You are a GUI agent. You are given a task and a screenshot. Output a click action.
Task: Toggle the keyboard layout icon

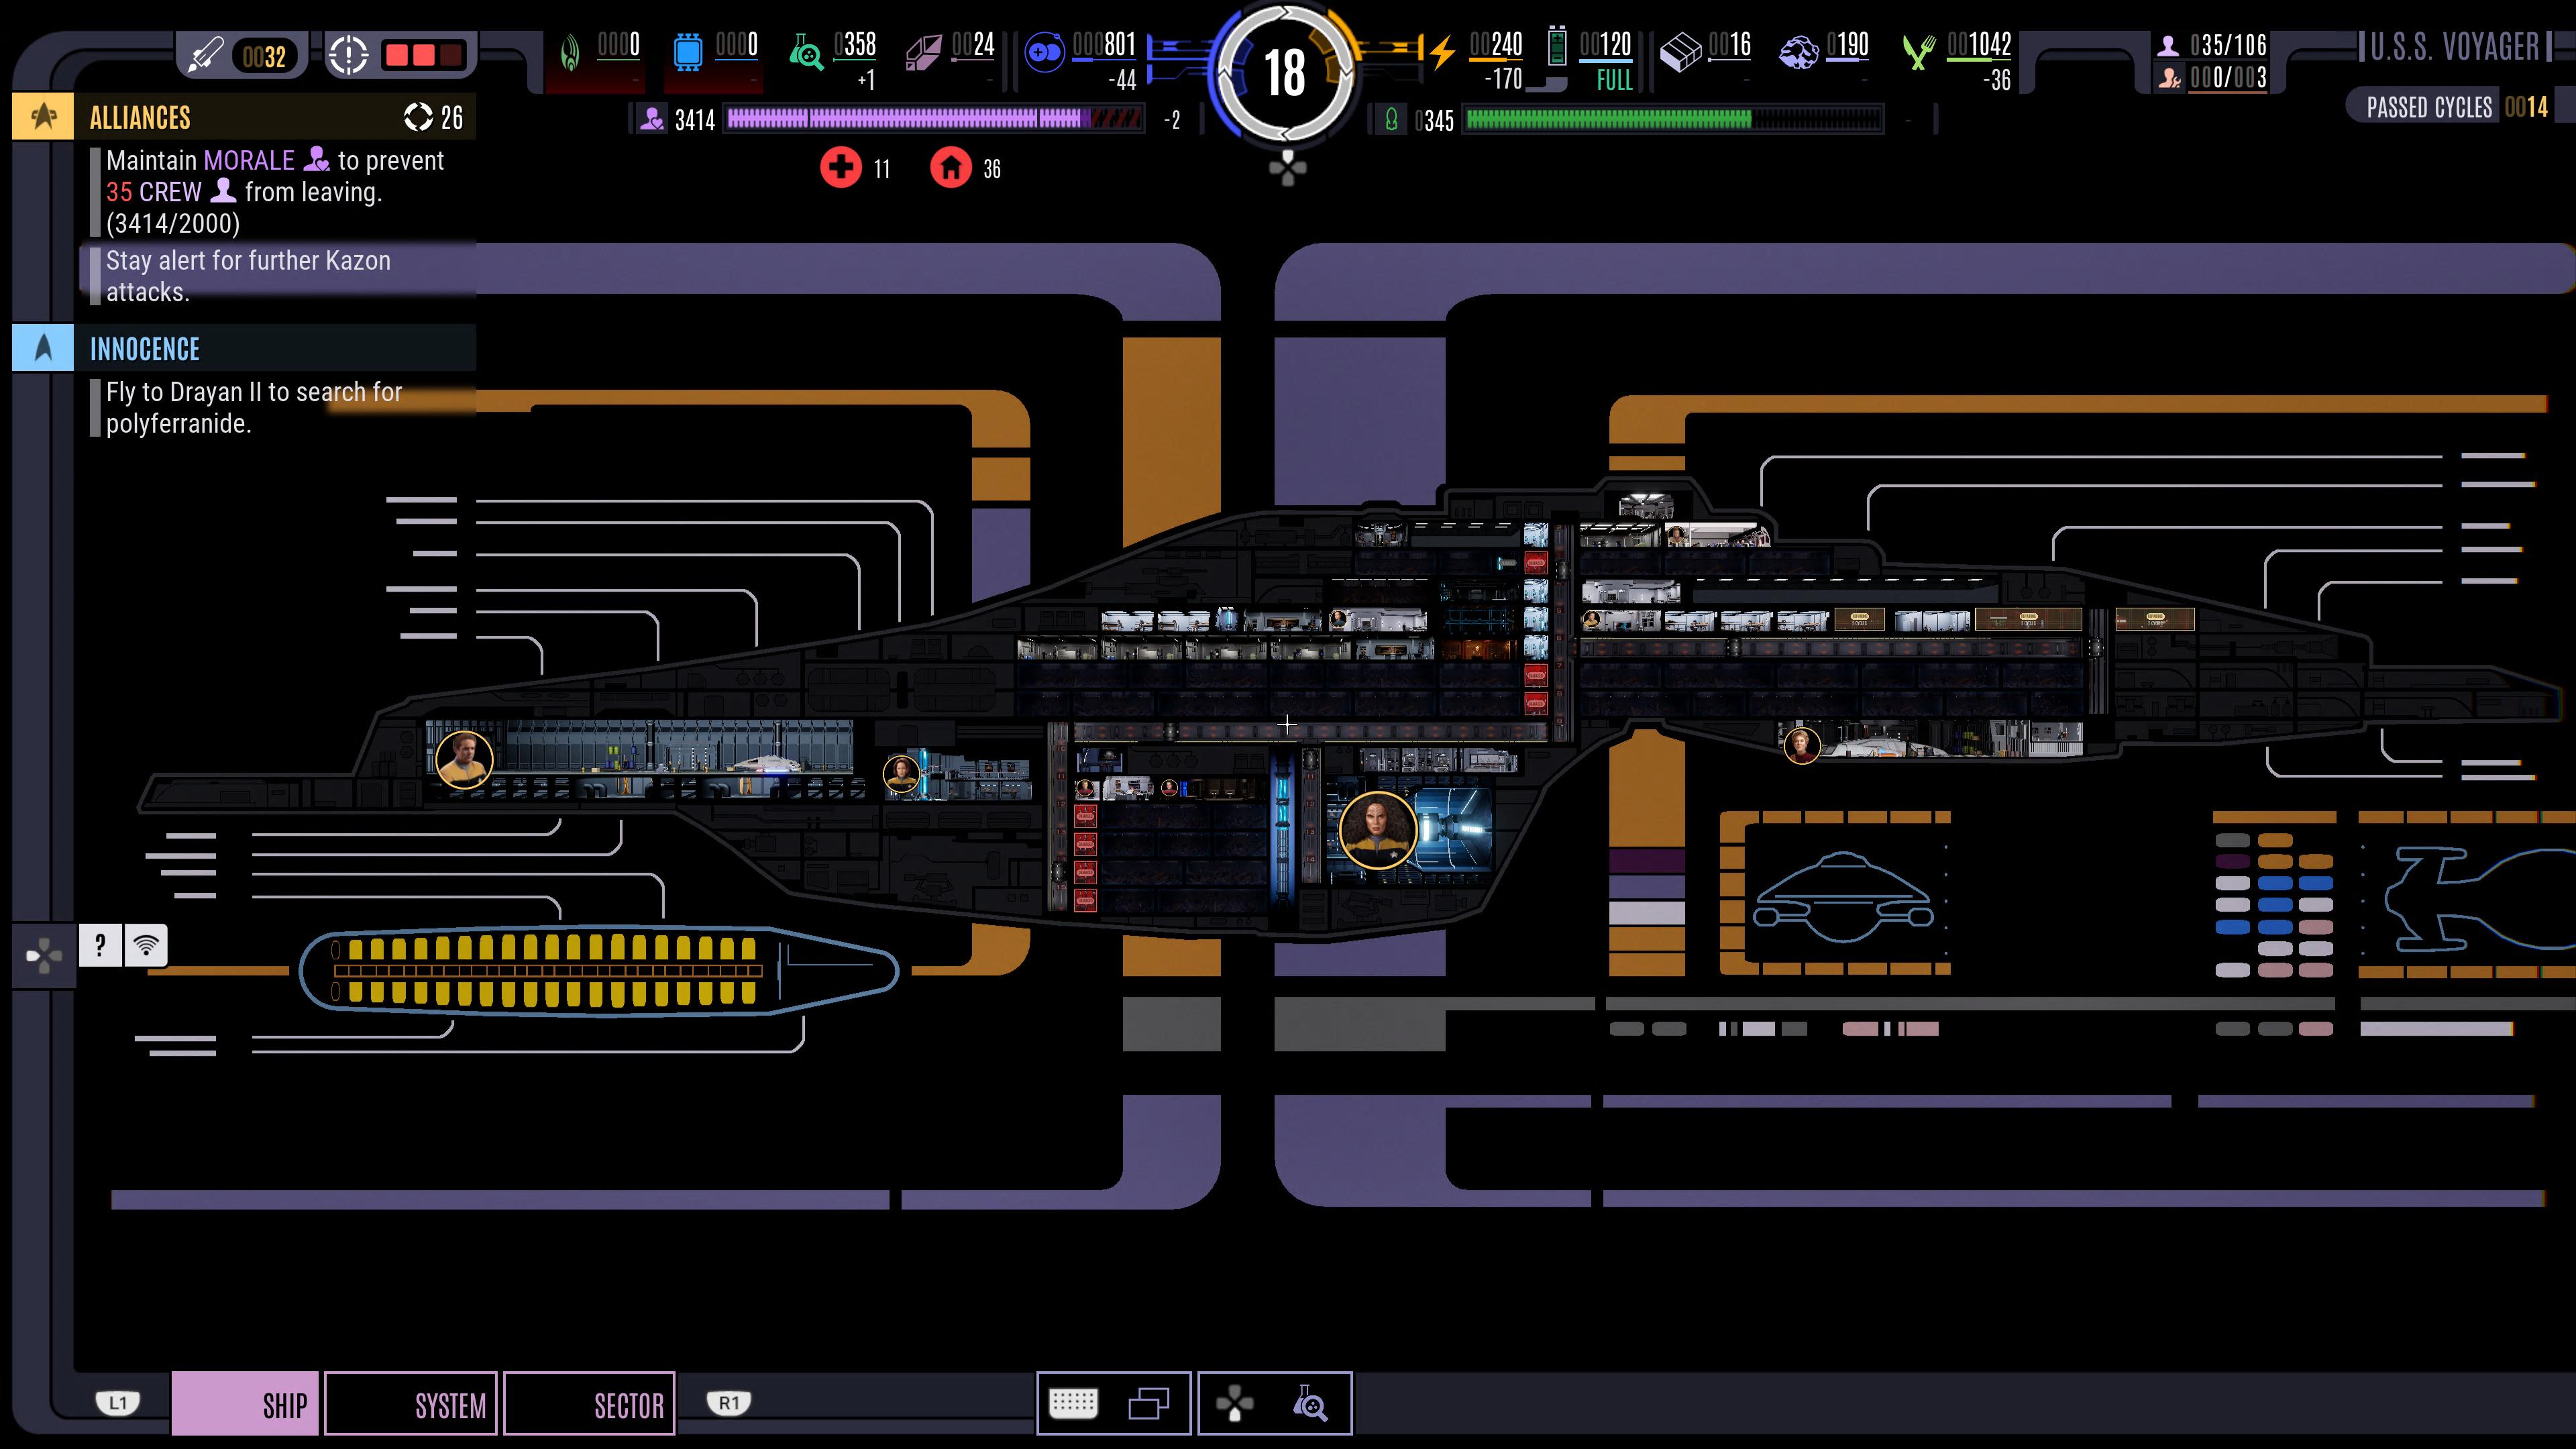click(x=1073, y=1403)
